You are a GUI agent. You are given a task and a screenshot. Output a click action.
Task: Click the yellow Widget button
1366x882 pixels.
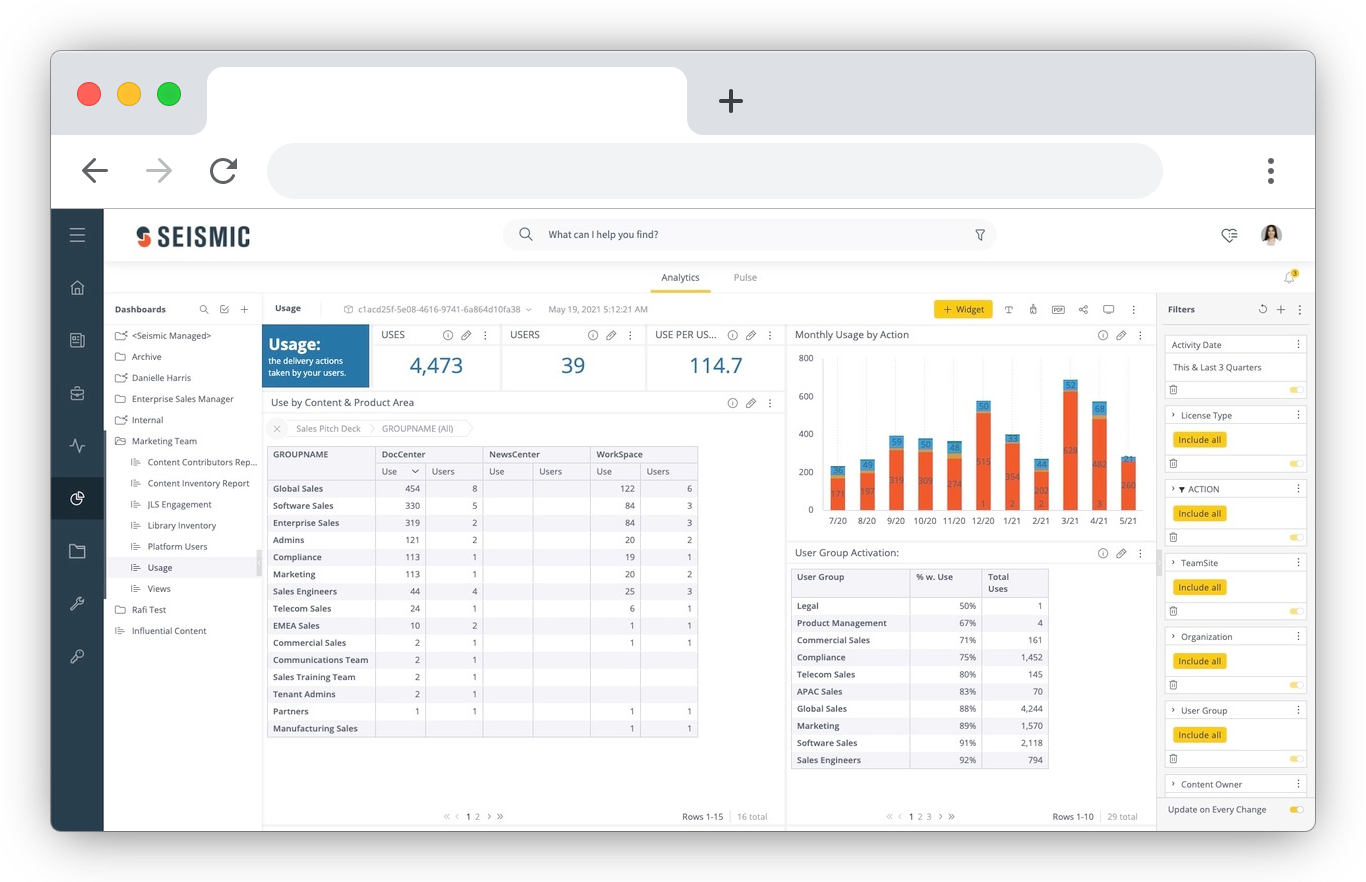(x=963, y=310)
